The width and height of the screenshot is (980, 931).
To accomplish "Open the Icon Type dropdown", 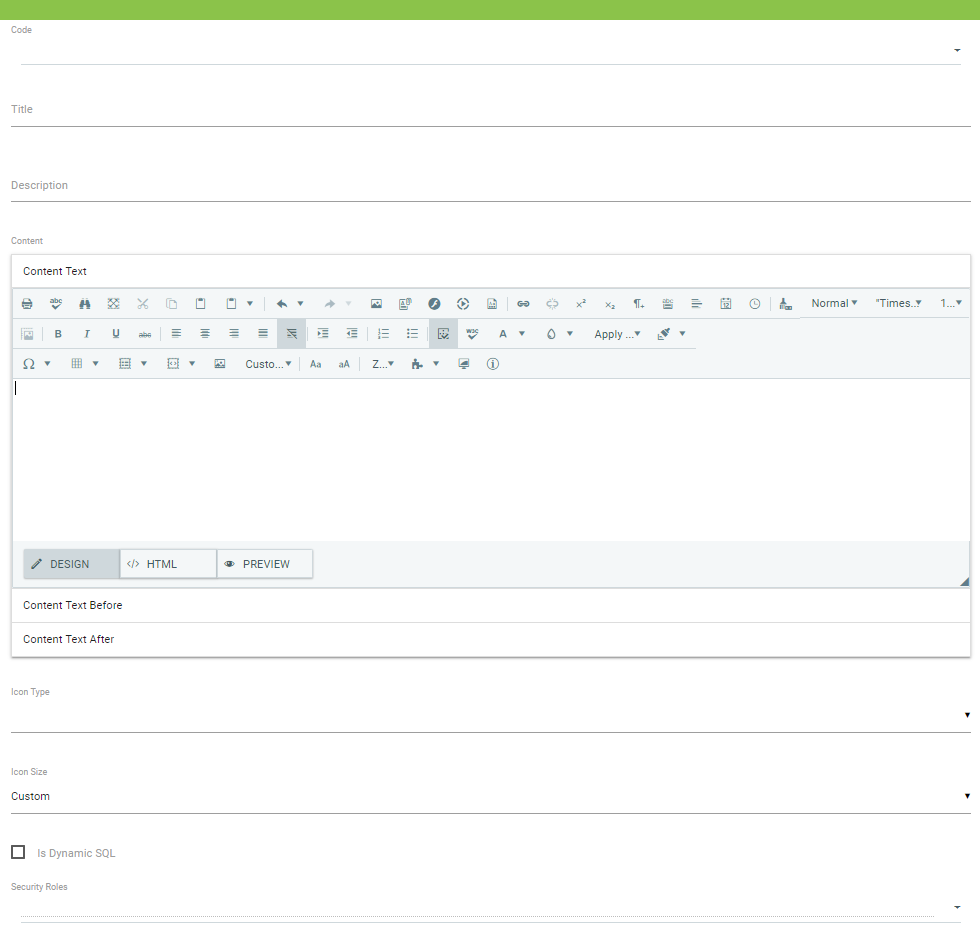I will tap(490, 715).
